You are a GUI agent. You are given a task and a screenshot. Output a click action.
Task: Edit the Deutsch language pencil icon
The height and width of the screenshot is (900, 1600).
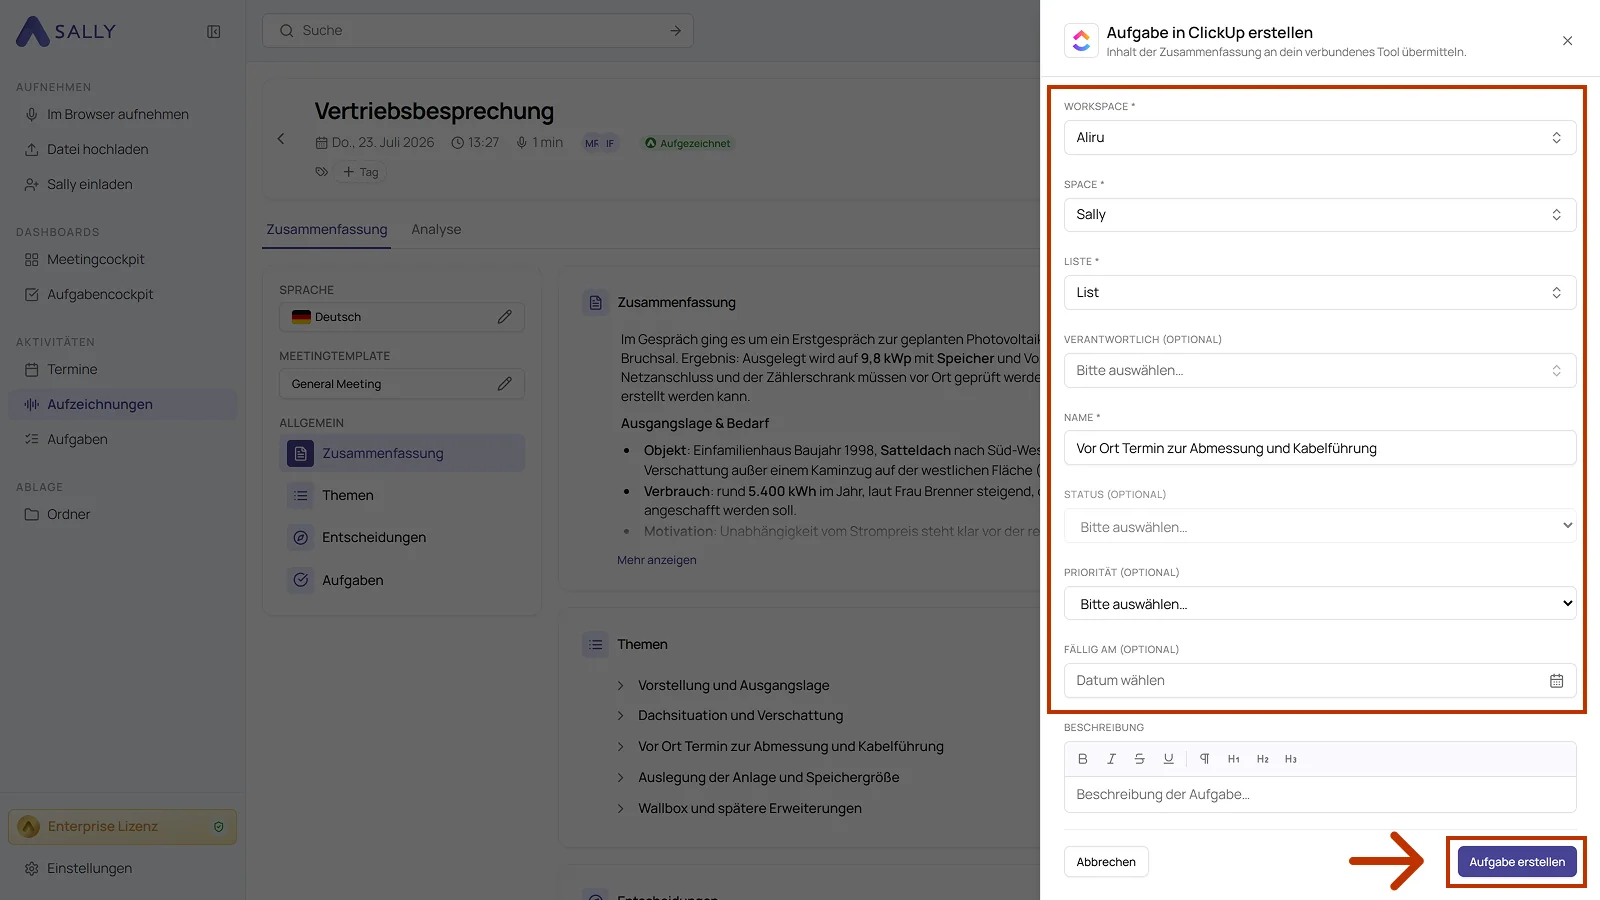coord(504,317)
